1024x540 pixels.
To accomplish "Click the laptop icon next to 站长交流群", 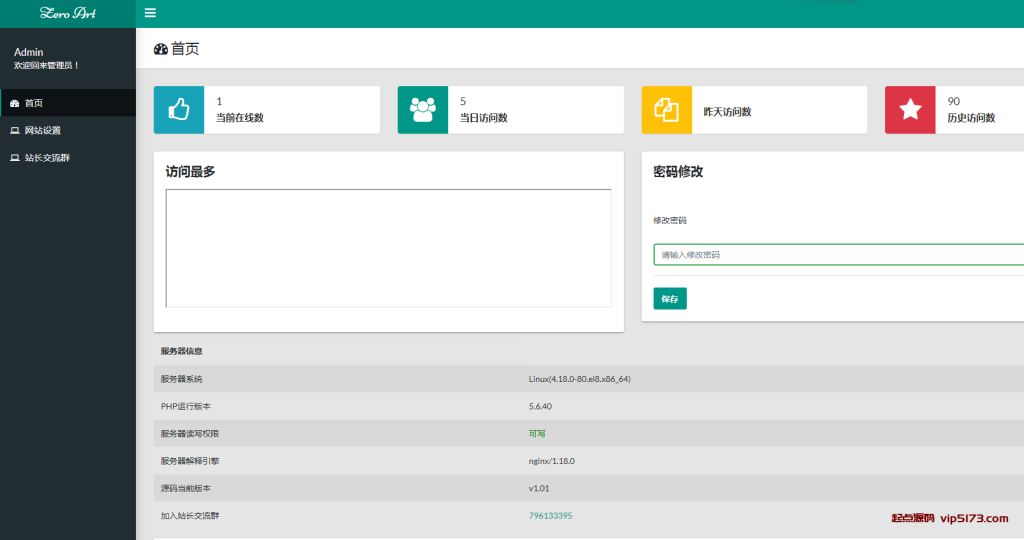I will point(14,158).
